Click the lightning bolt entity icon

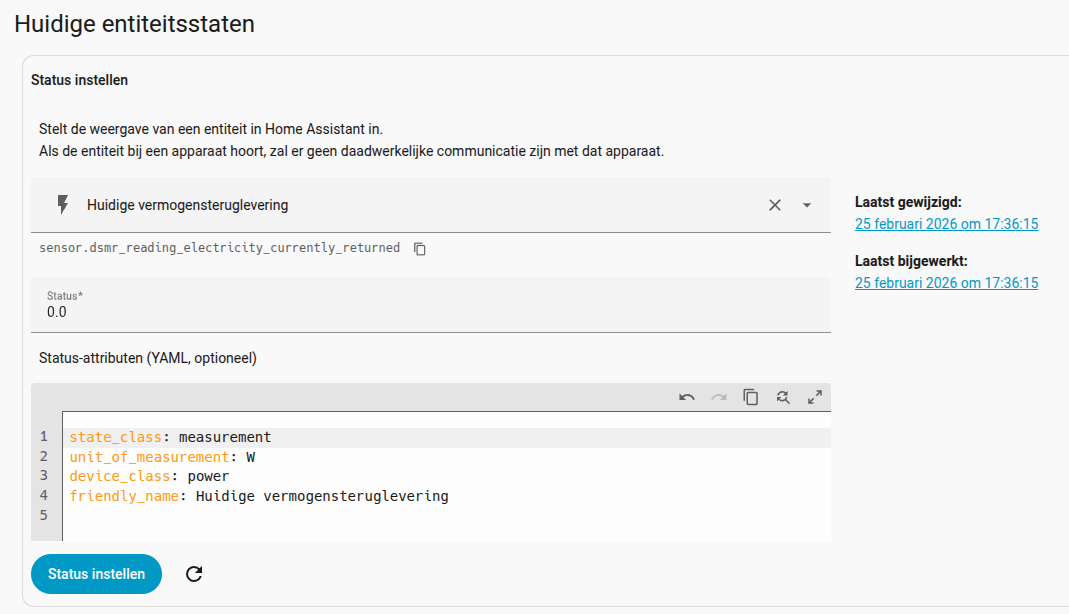pos(63,205)
